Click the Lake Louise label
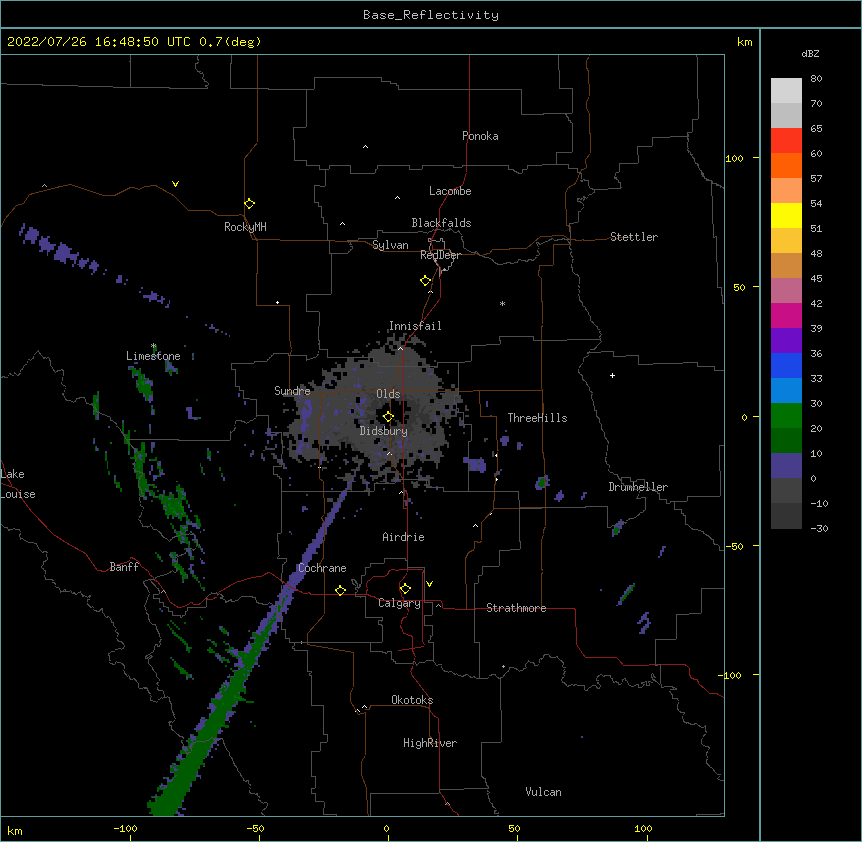Viewport: 862px width, 842px height. point(18,484)
